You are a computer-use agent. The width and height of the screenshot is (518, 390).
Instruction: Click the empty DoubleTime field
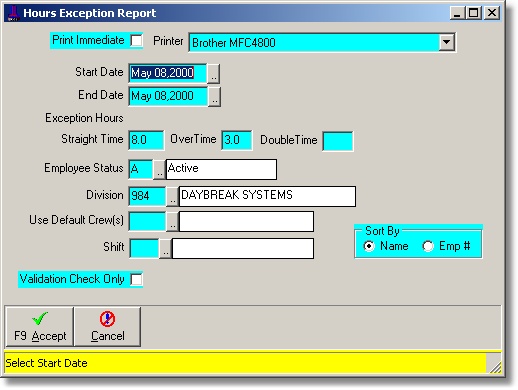point(338,141)
